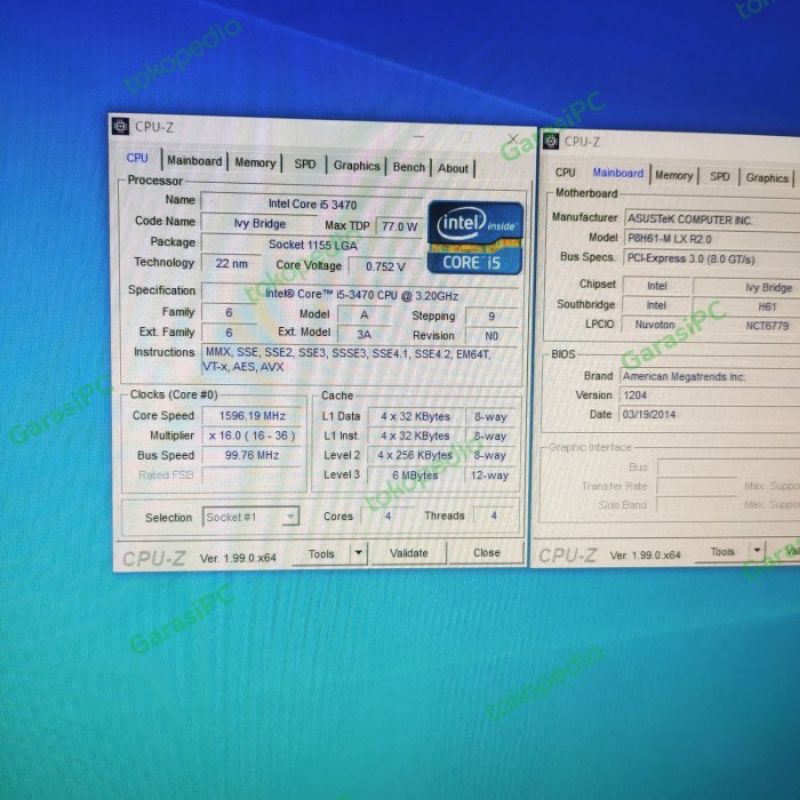The image size is (800, 800).
Task: Click the Multiplier value x 16.0 (16 - 36)
Action: (252, 435)
